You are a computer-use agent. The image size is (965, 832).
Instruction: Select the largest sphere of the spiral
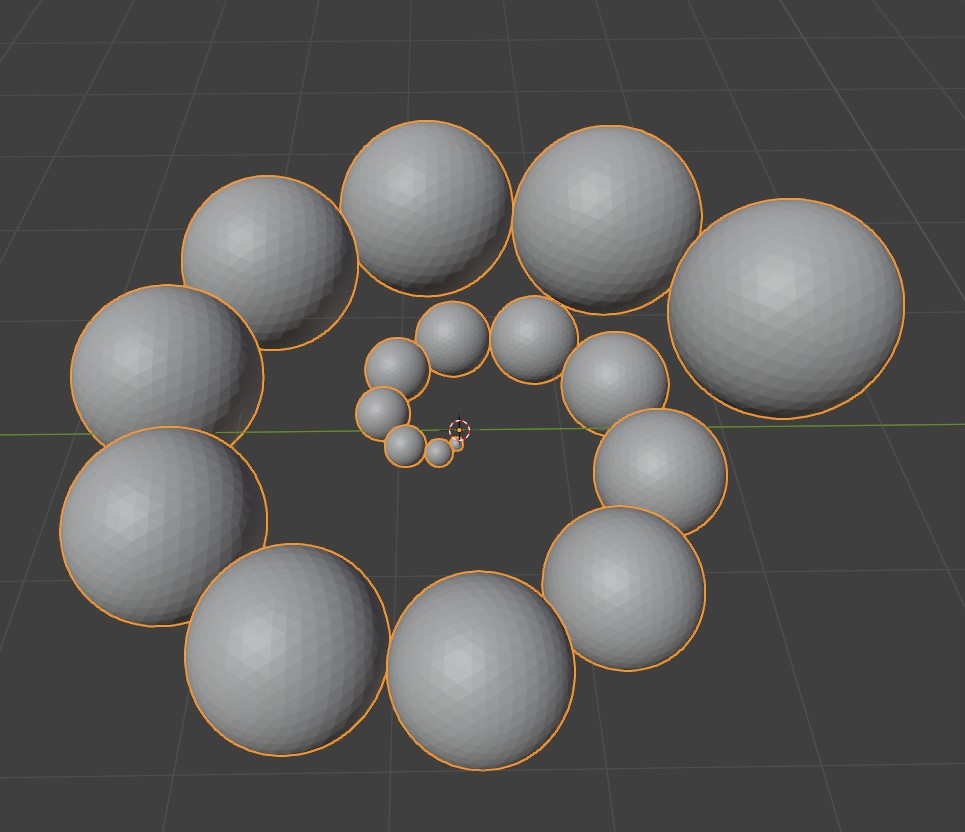pos(786,308)
